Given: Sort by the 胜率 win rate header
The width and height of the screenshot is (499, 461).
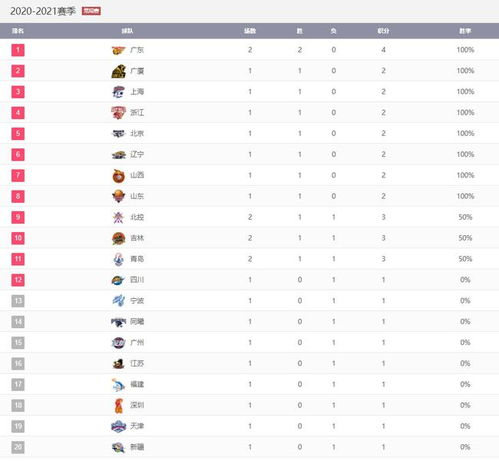Looking at the screenshot, I should point(465,31).
